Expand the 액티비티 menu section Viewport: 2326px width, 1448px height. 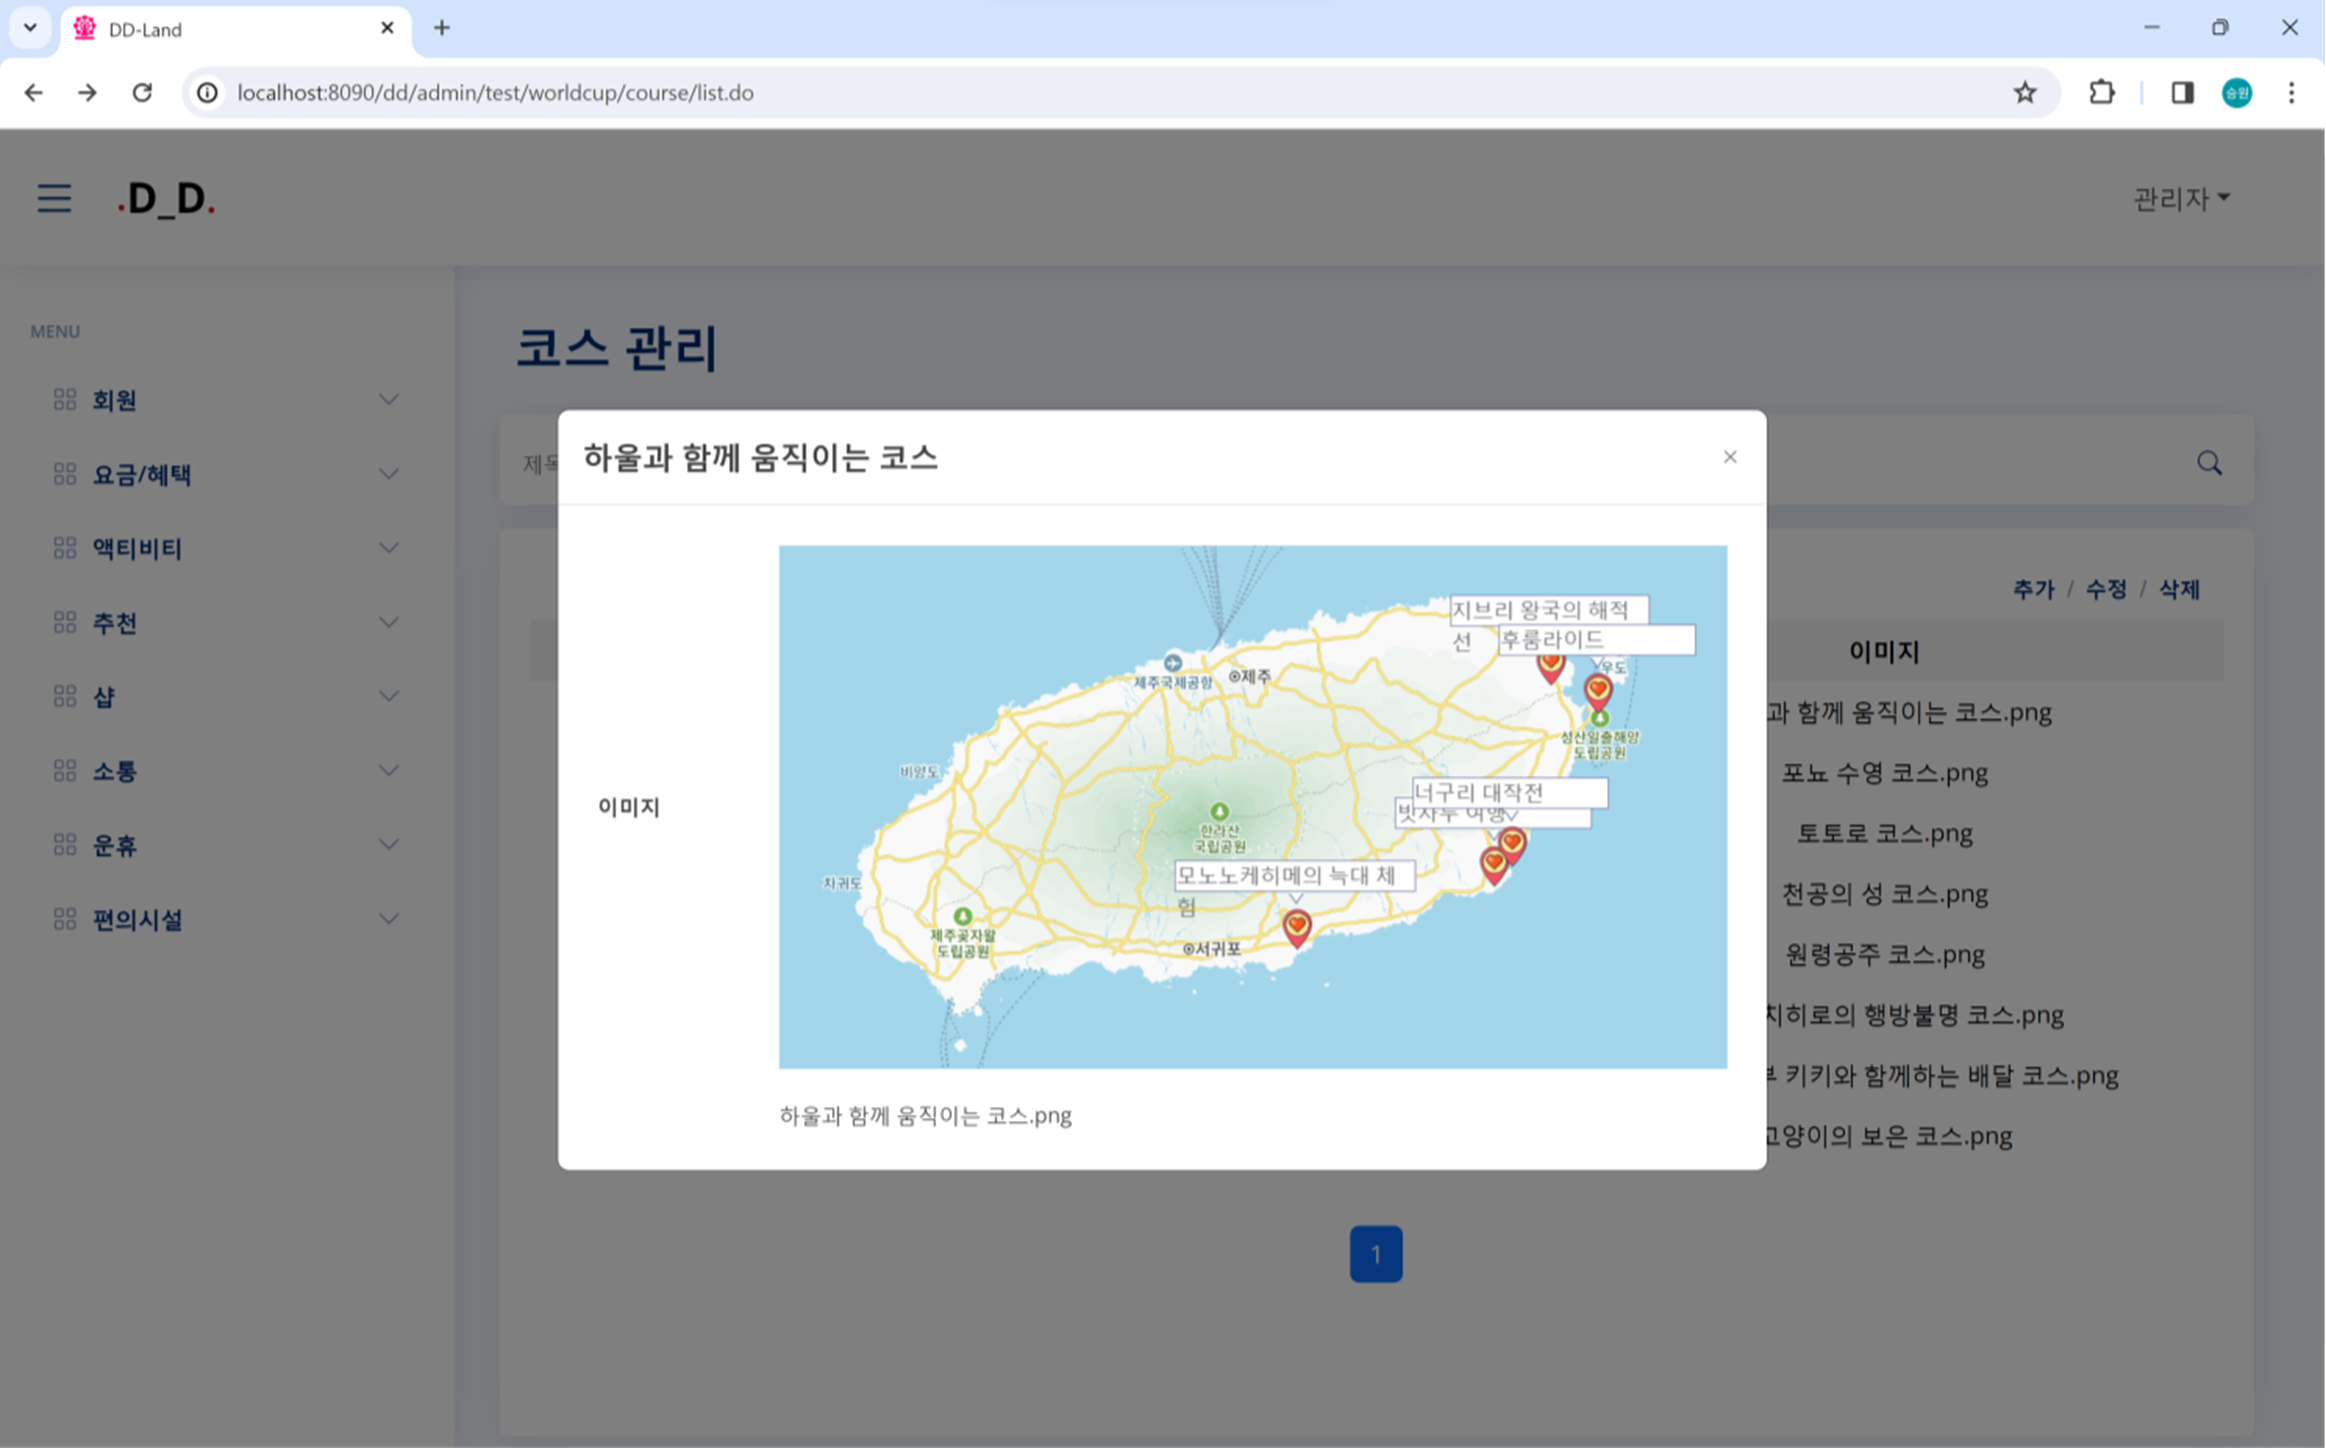(226, 548)
